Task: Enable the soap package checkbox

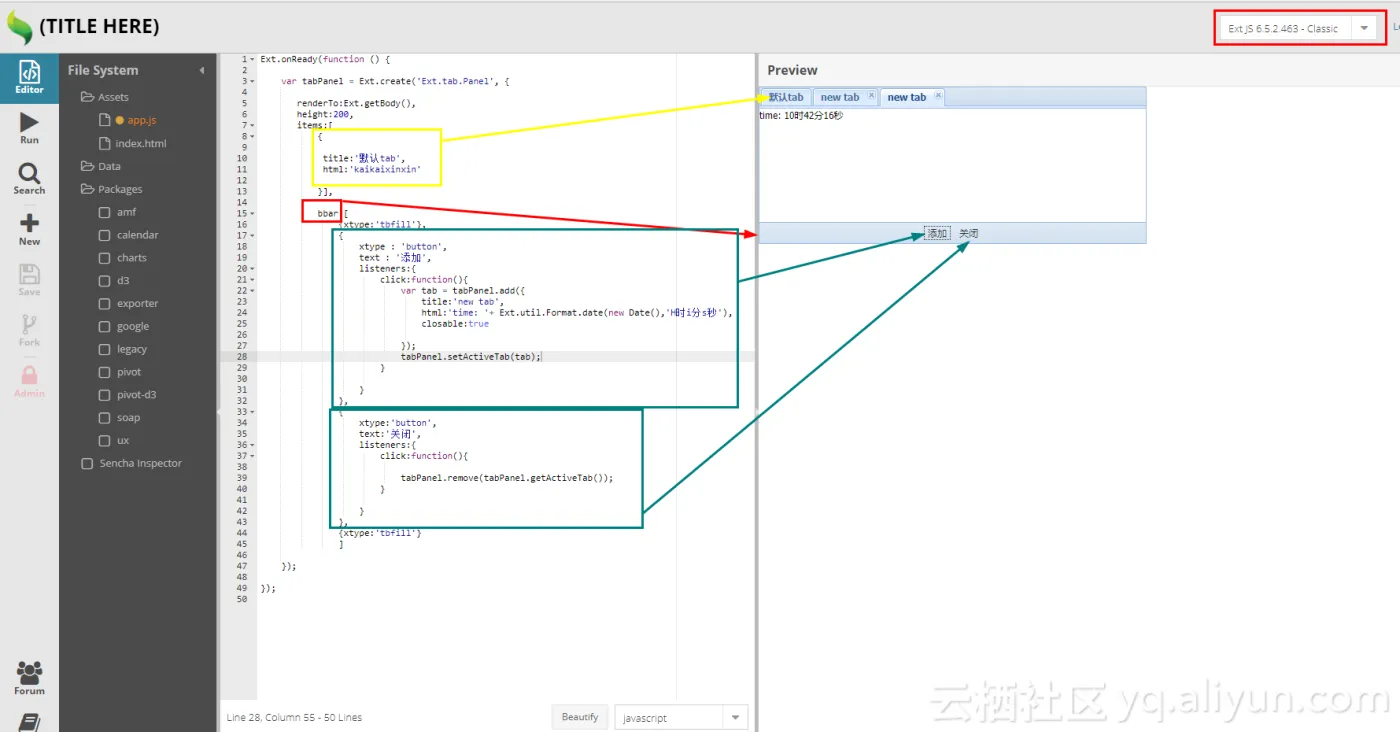Action: coord(104,418)
